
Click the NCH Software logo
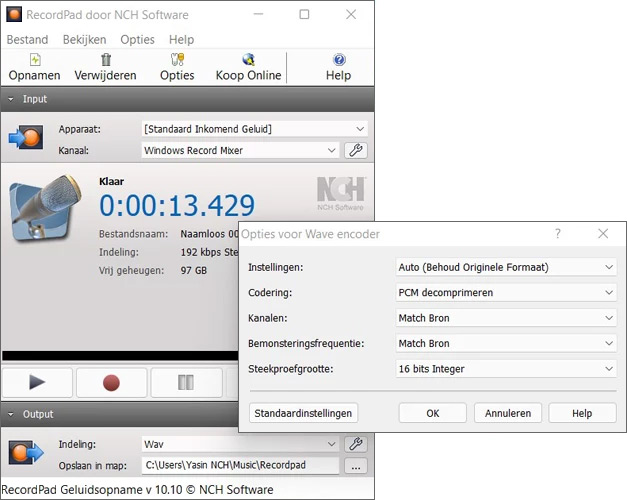tap(341, 194)
